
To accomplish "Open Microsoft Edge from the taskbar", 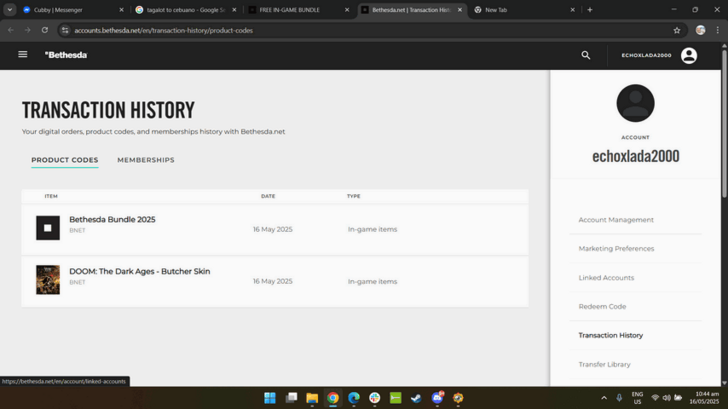I will pyautogui.click(x=354, y=398).
